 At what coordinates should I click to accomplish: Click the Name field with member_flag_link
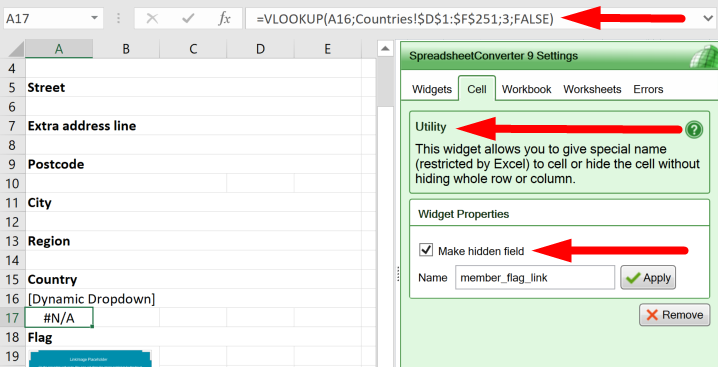click(534, 277)
